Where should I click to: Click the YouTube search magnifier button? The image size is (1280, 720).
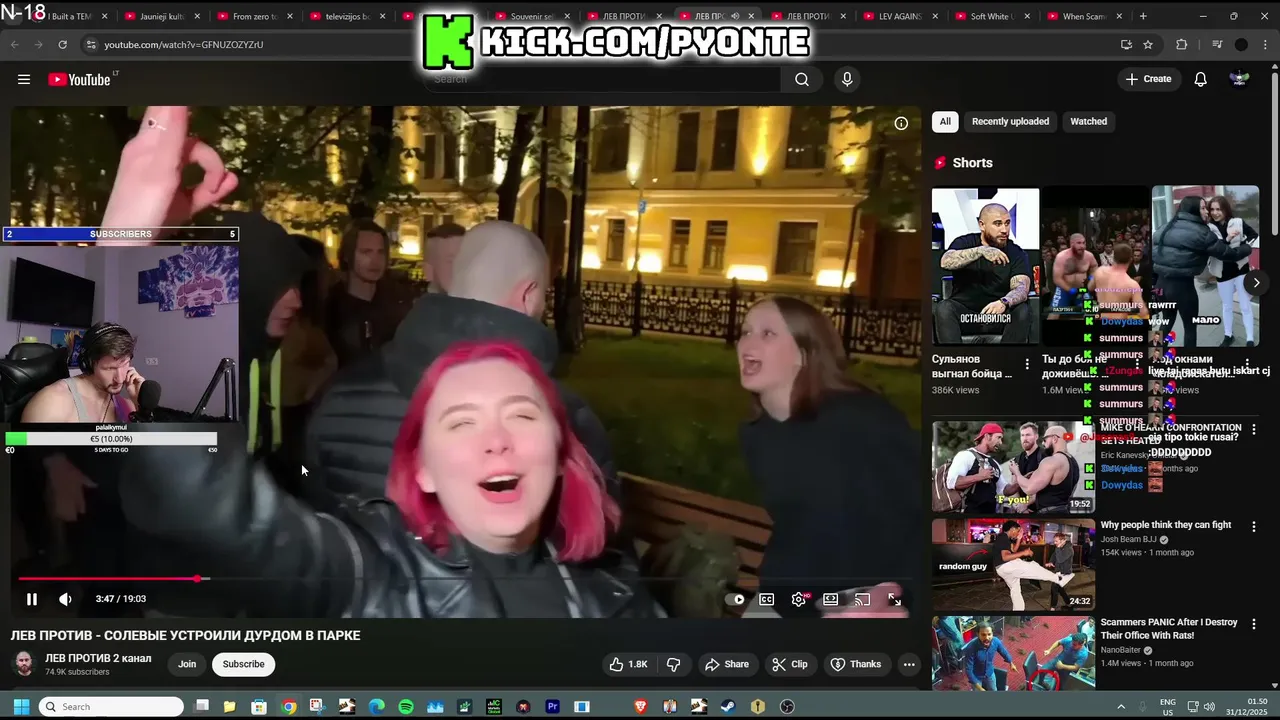802,79
